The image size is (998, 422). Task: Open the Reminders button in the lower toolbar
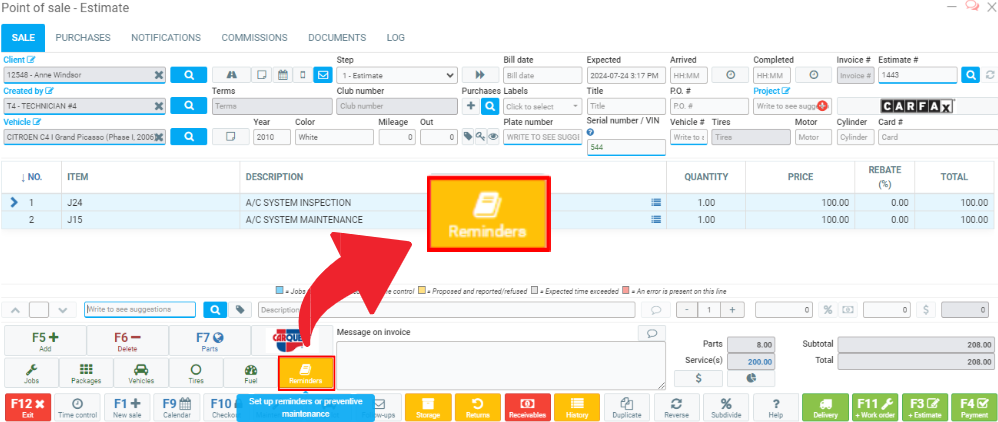(306, 374)
